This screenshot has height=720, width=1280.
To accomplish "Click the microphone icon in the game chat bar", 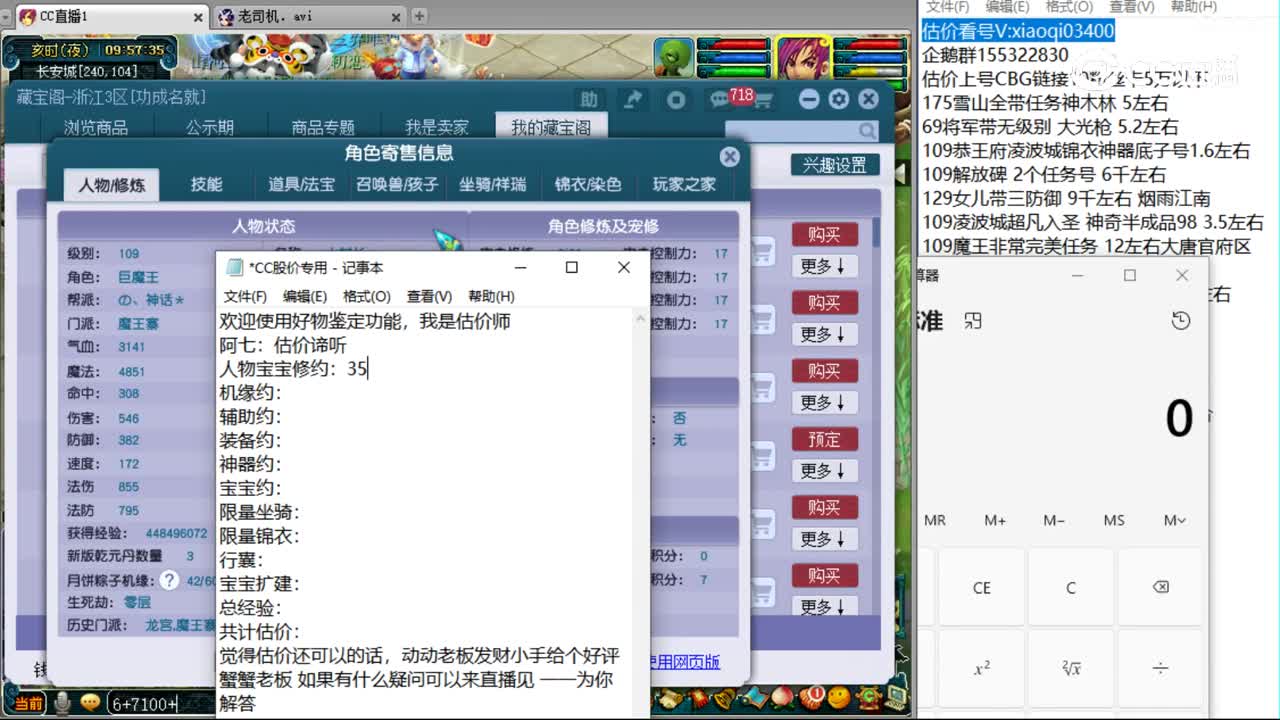I will pyautogui.click(x=62, y=703).
